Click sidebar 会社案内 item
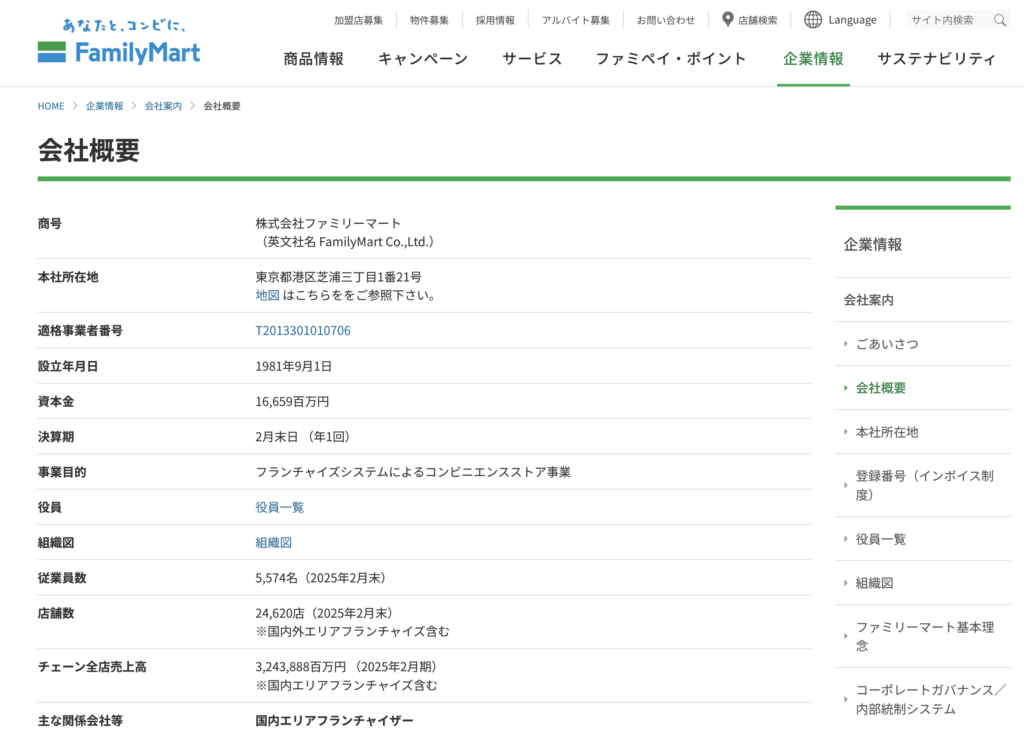Image resolution: width=1024 pixels, height=730 pixels. [x=869, y=300]
